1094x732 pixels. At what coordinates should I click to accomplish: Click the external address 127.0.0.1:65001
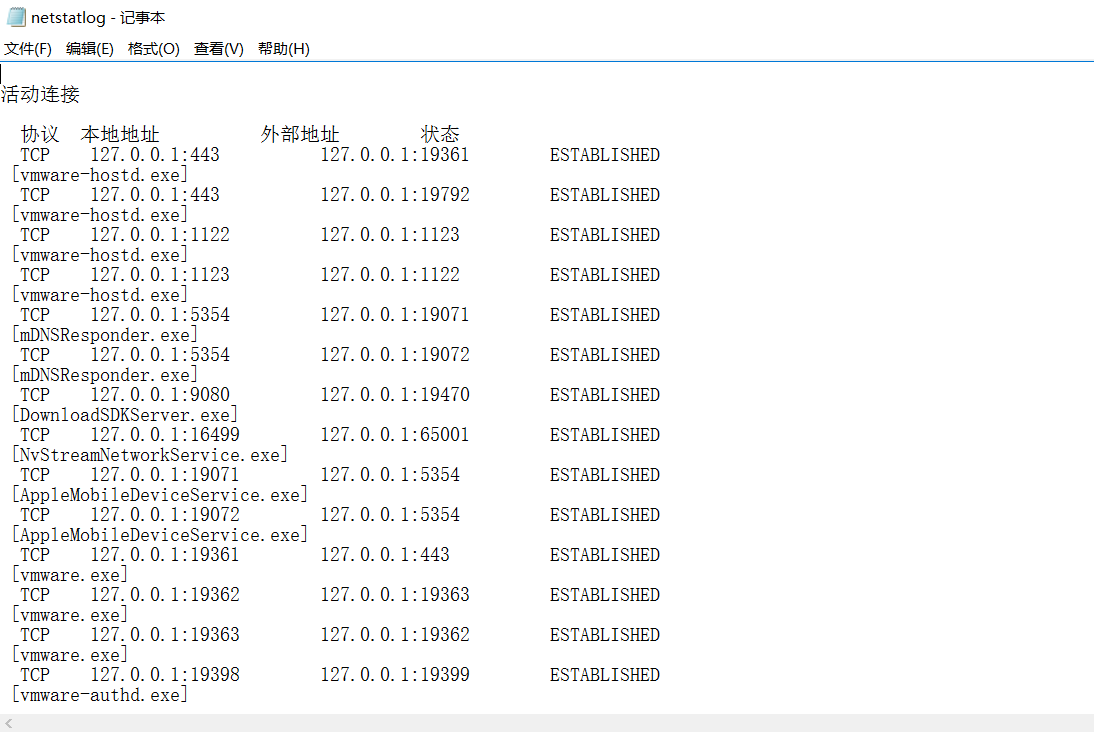click(395, 435)
